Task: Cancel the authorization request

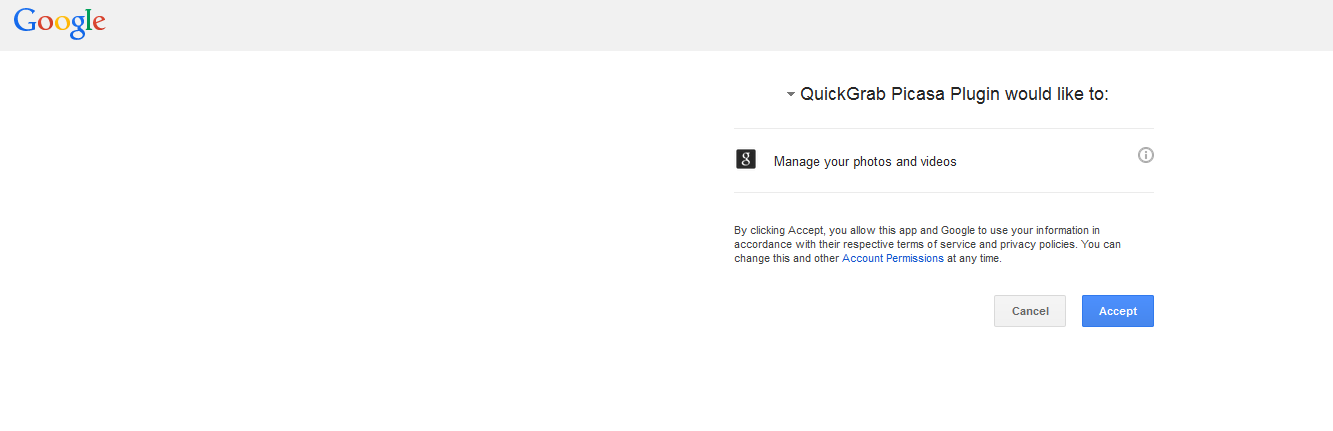Action: click(1029, 311)
